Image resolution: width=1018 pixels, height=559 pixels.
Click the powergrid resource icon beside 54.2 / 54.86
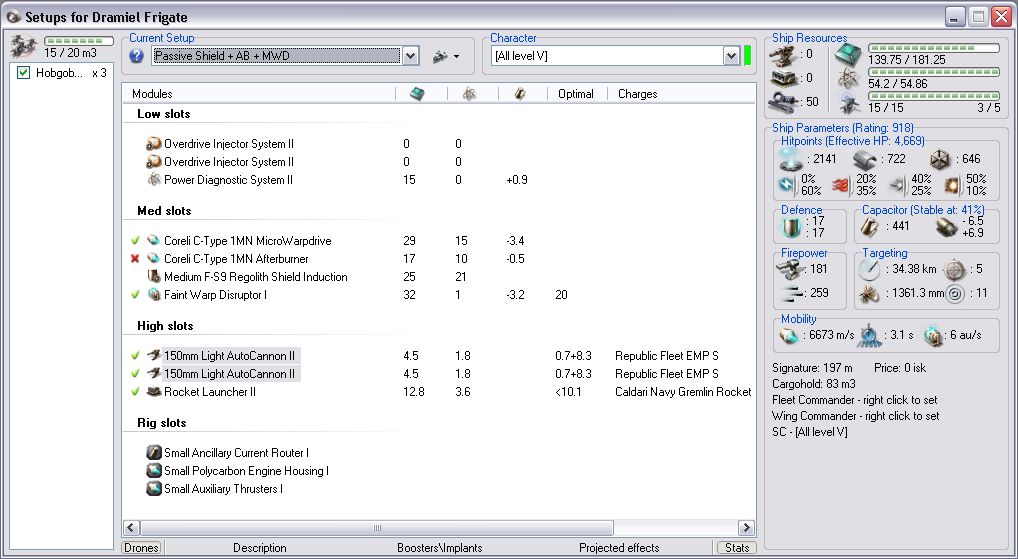849,79
